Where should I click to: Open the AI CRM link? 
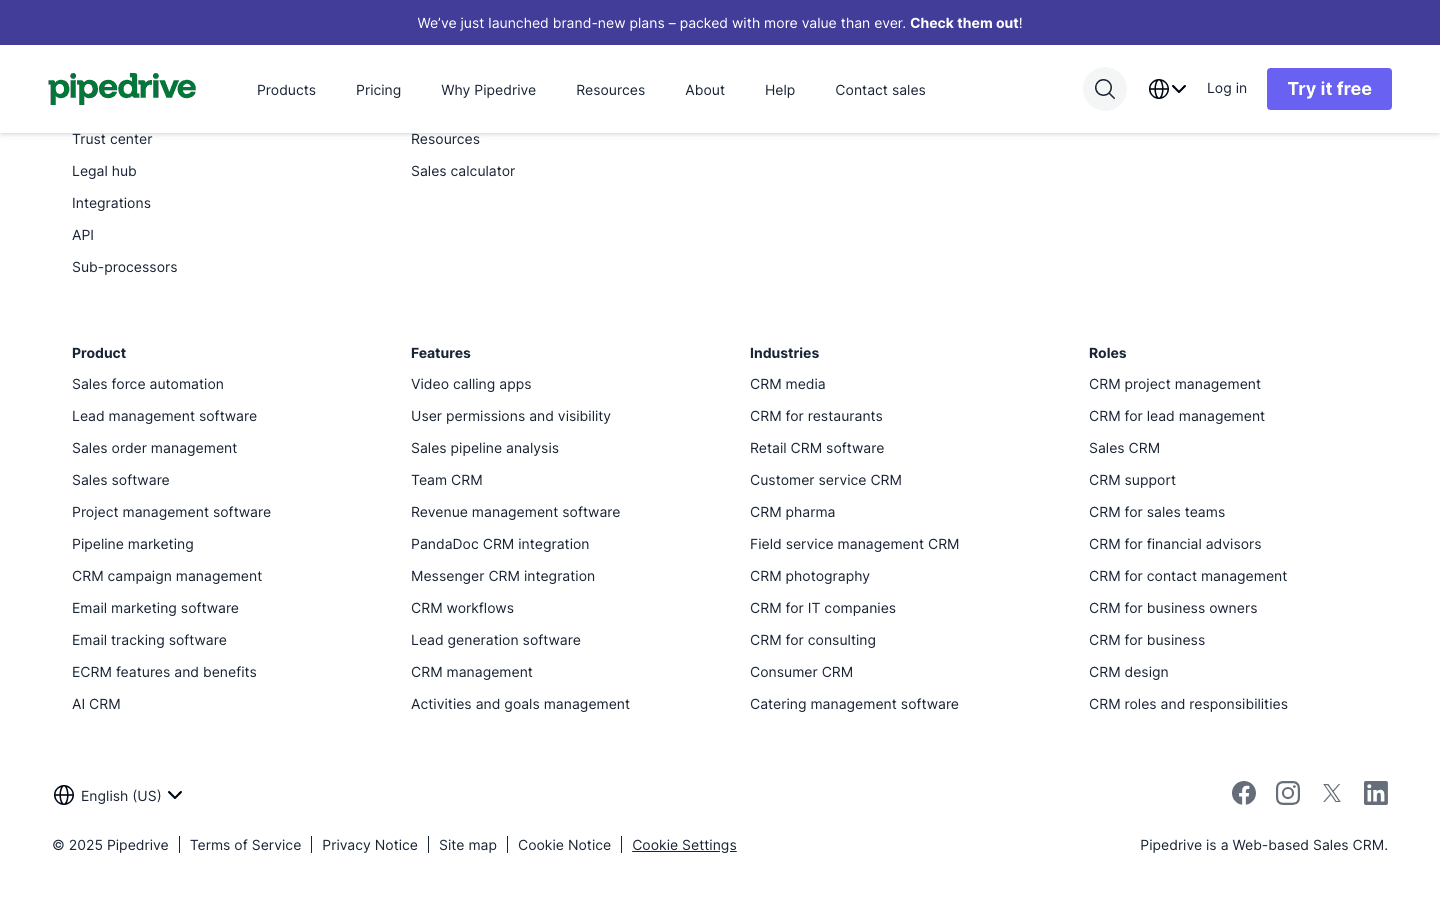tap(96, 704)
